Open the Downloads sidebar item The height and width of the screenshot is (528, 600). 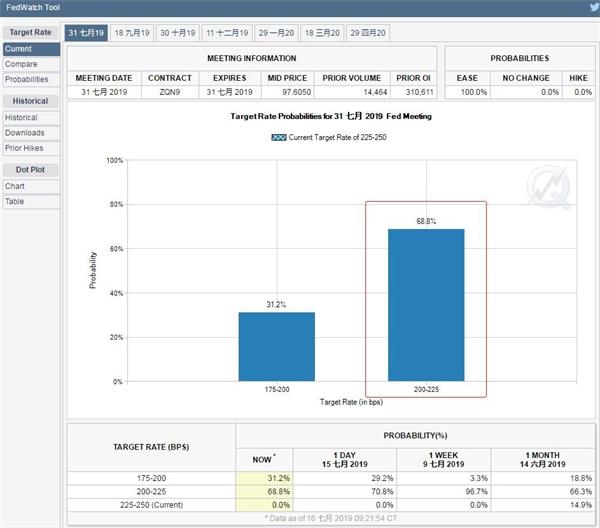25,133
